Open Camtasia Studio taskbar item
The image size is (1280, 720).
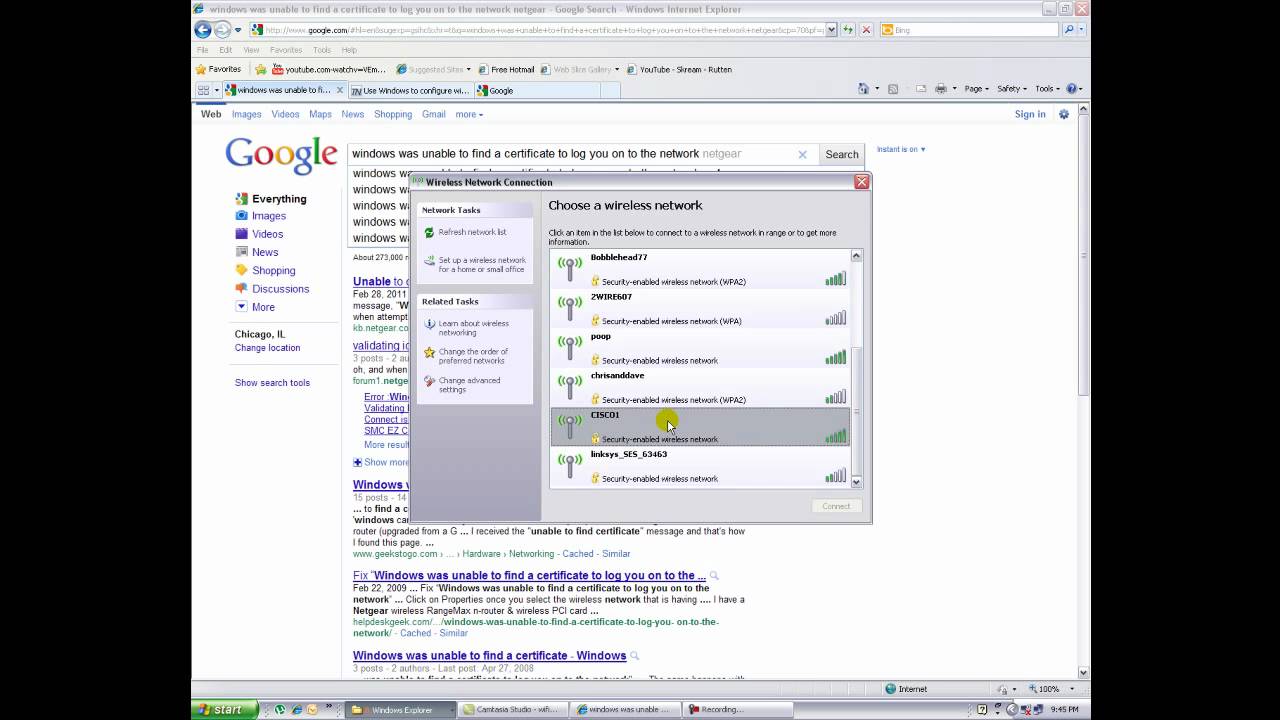(x=515, y=710)
